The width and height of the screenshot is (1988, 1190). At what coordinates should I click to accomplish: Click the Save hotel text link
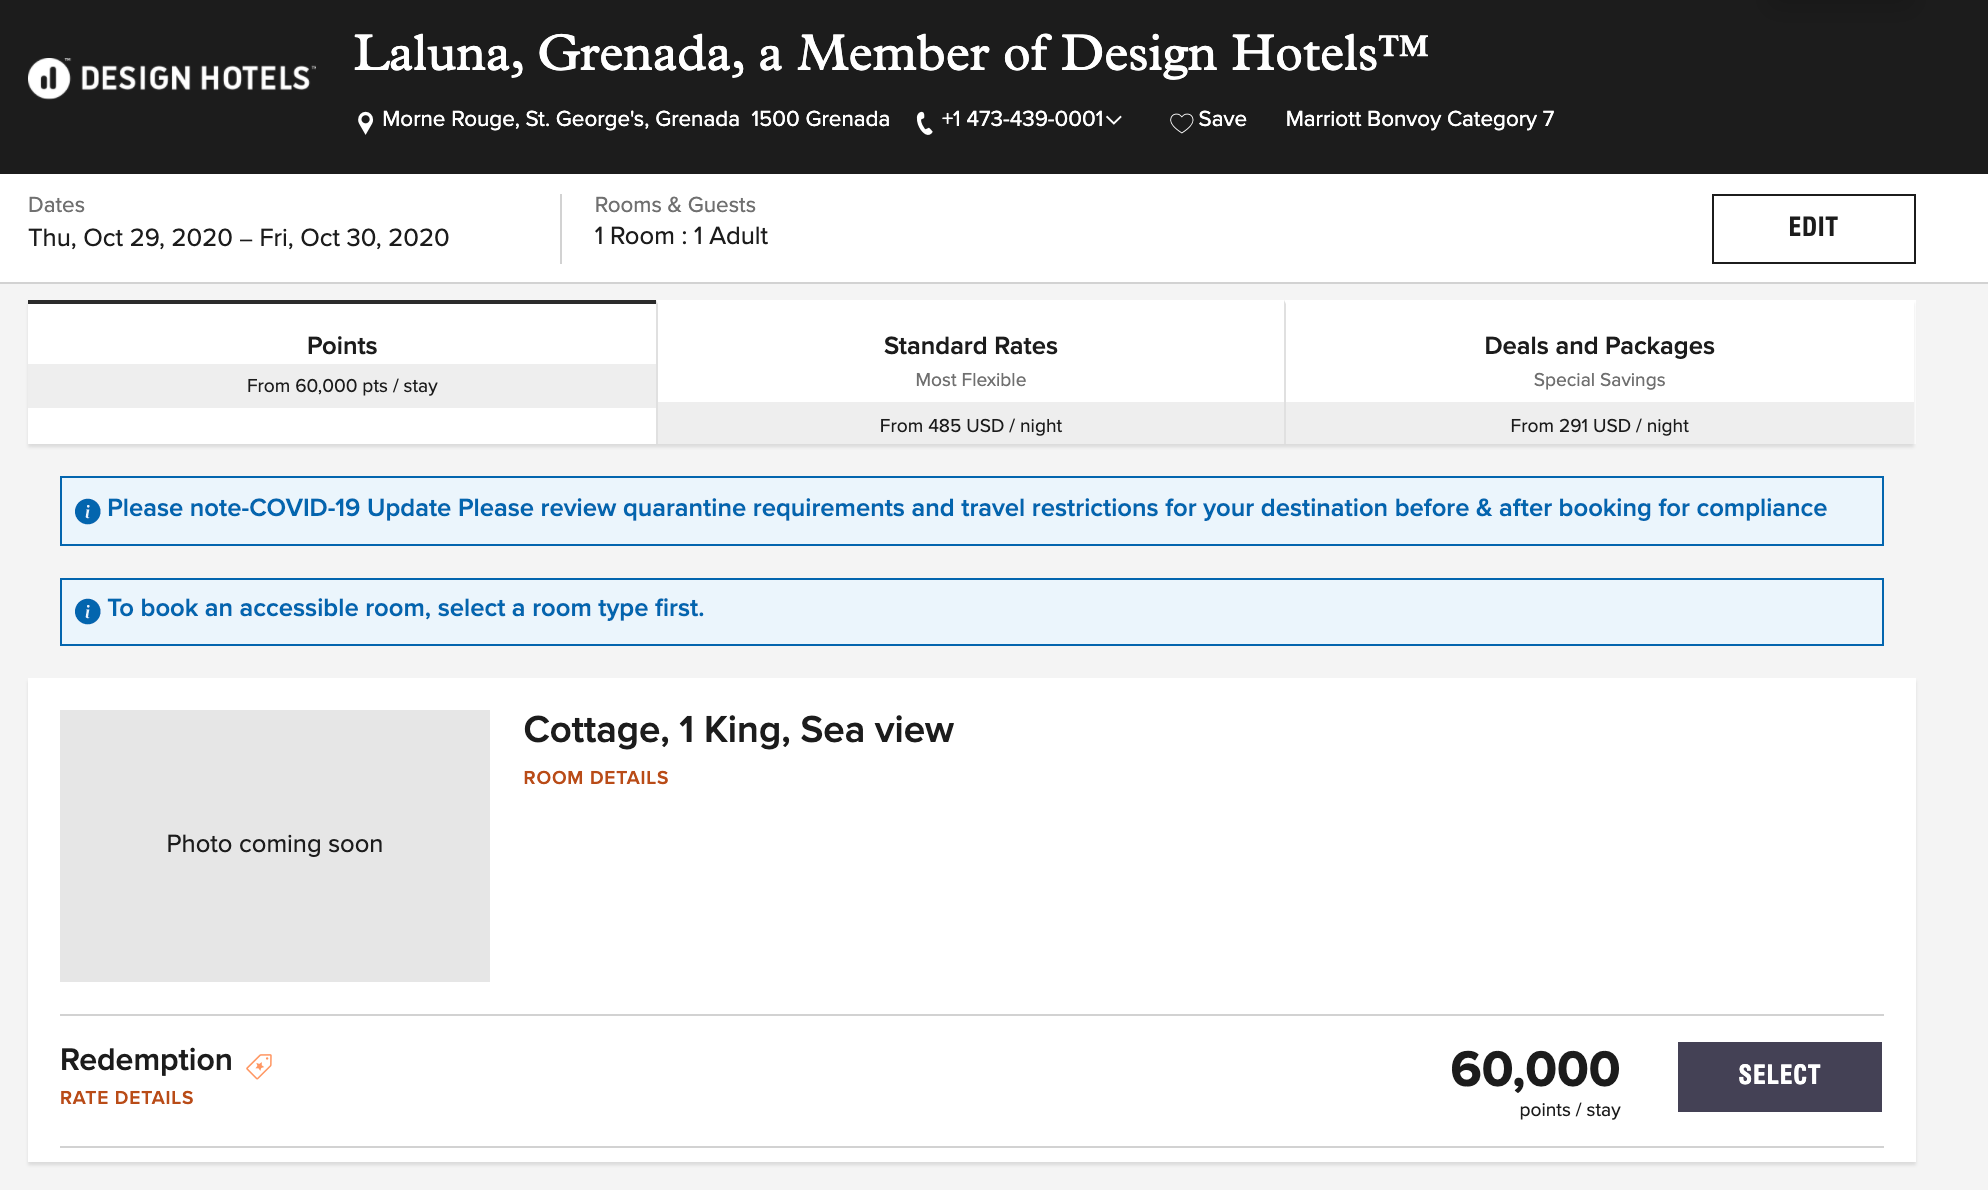pos(1222,119)
